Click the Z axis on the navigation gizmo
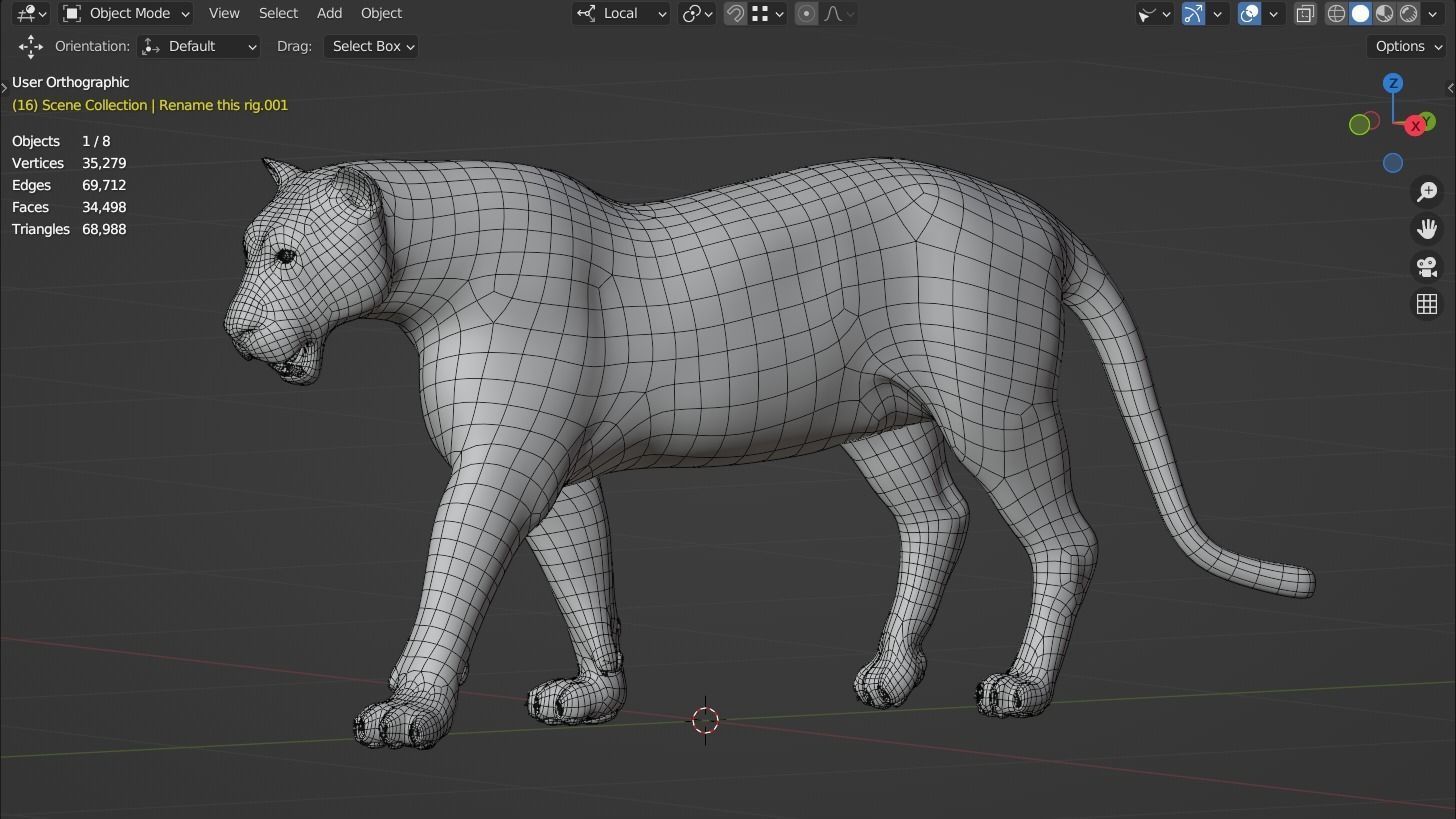Image resolution: width=1456 pixels, height=819 pixels. (x=1393, y=83)
